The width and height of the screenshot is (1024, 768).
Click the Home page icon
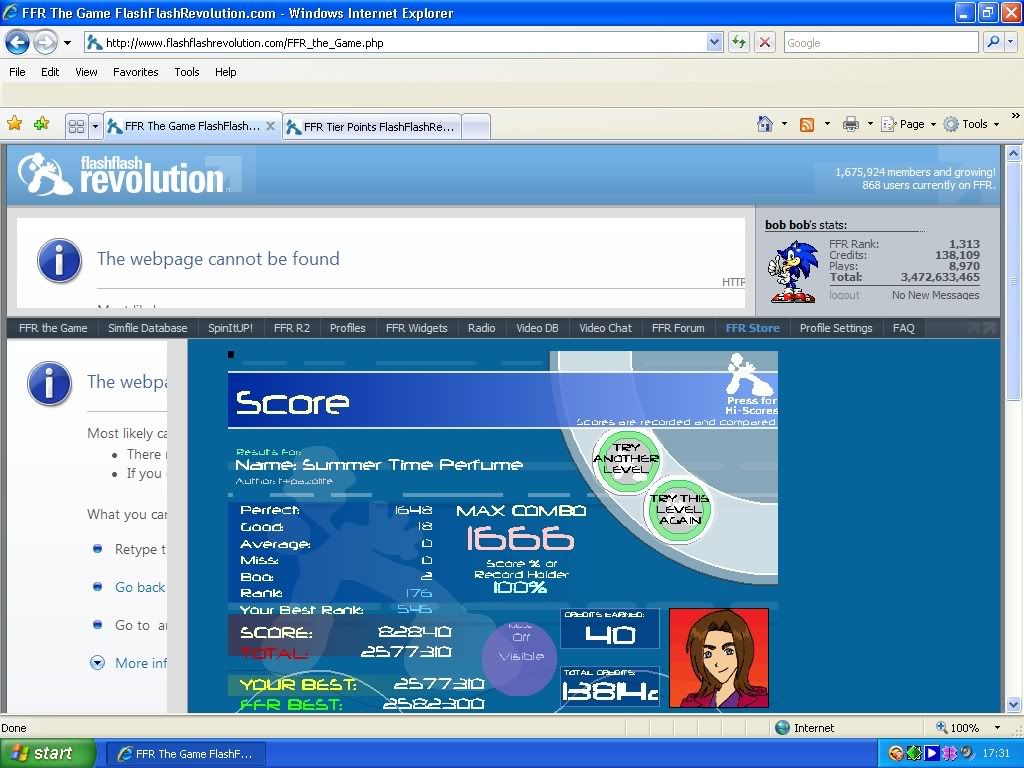pos(765,124)
